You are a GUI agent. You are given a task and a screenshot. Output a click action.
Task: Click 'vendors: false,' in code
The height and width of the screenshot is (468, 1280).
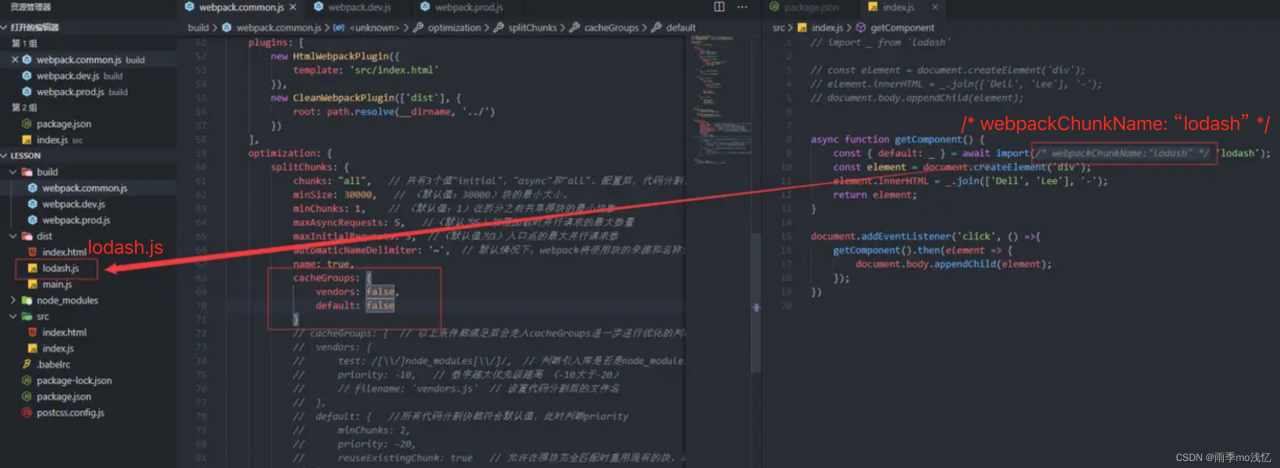tap(357, 291)
